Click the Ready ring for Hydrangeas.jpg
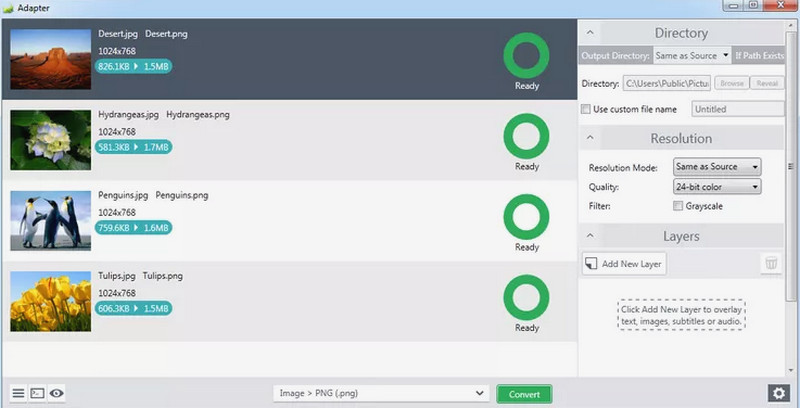Viewport: 800px width, 408px height. pyautogui.click(x=526, y=136)
